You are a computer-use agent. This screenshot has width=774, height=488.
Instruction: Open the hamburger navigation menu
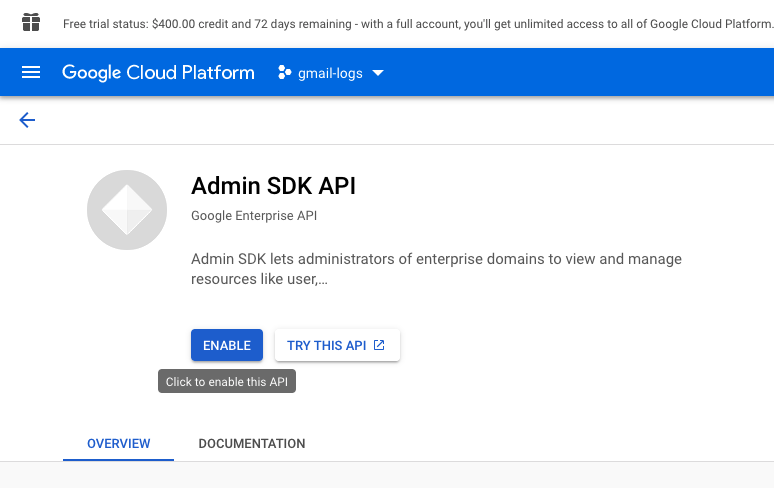[31, 73]
